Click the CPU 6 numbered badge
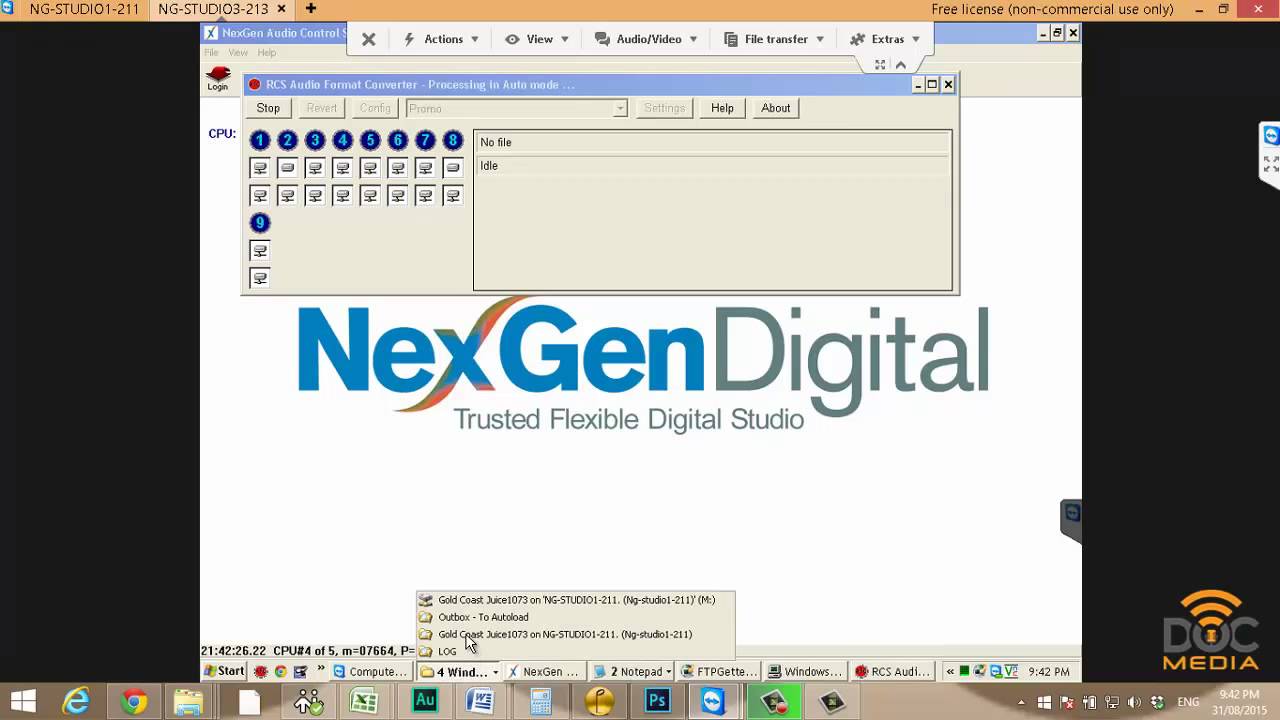 point(398,141)
